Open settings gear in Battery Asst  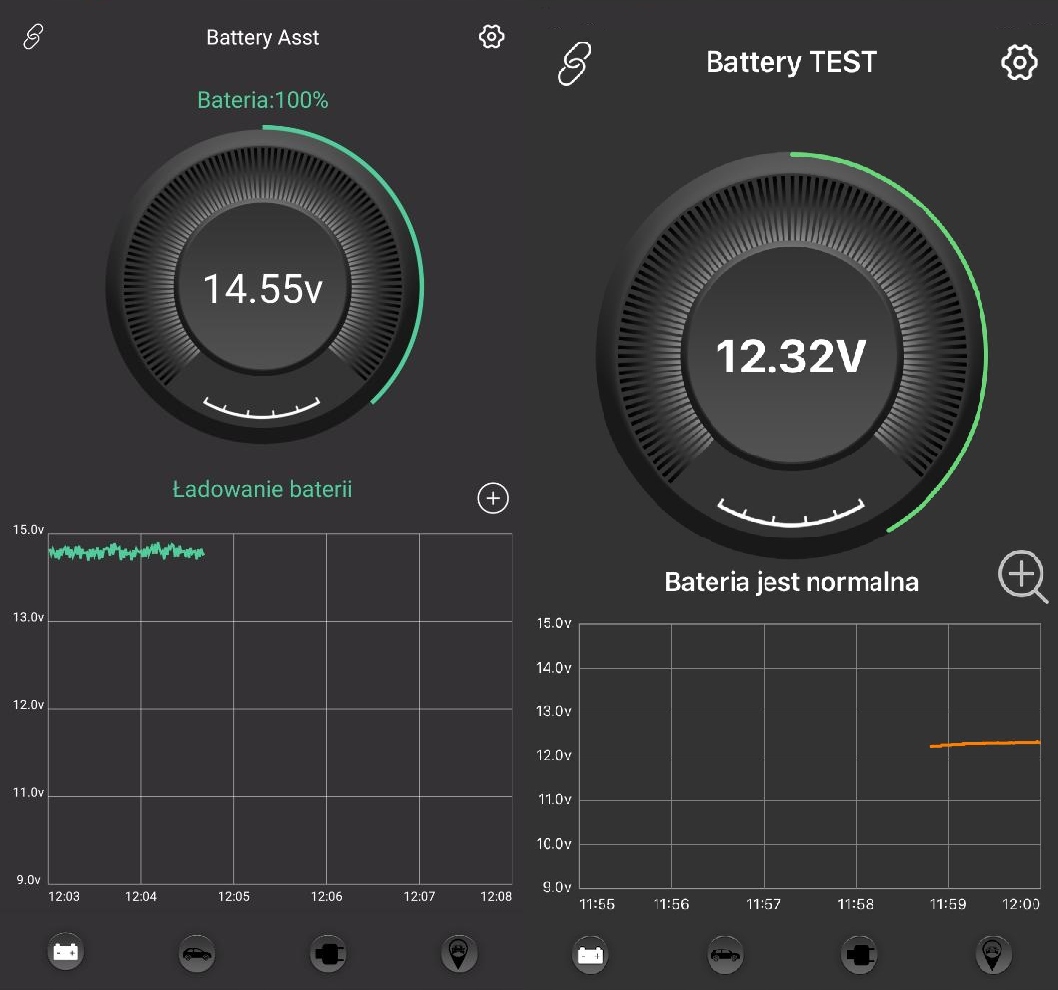click(491, 36)
